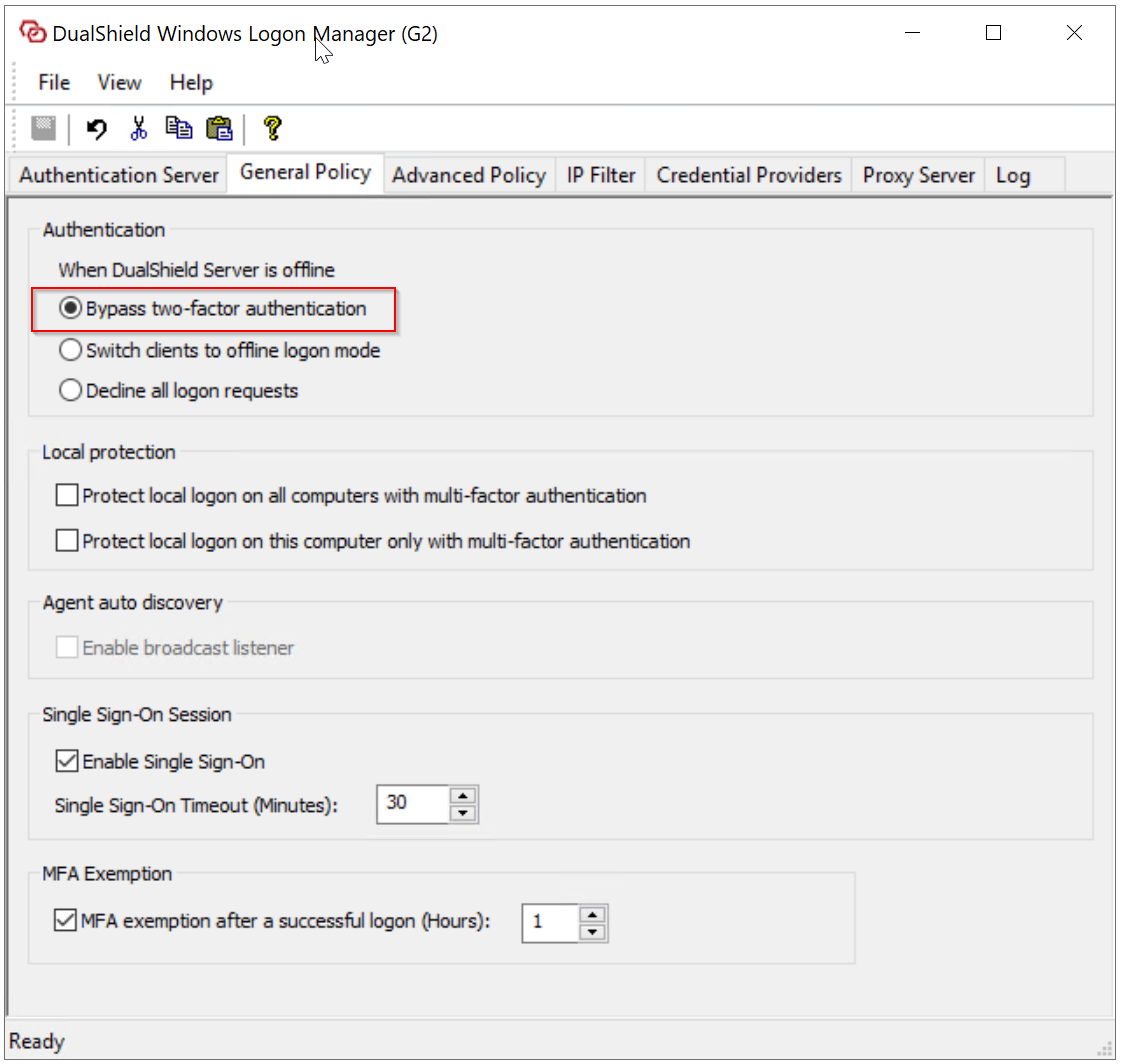Select Decline all logon requests option
This screenshot has width=1123, height=1064.
[71, 391]
